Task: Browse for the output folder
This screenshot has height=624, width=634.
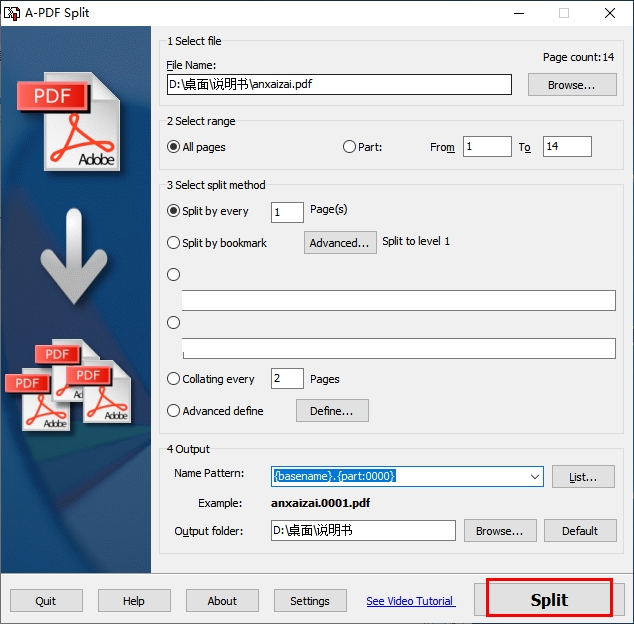Action: 500,531
